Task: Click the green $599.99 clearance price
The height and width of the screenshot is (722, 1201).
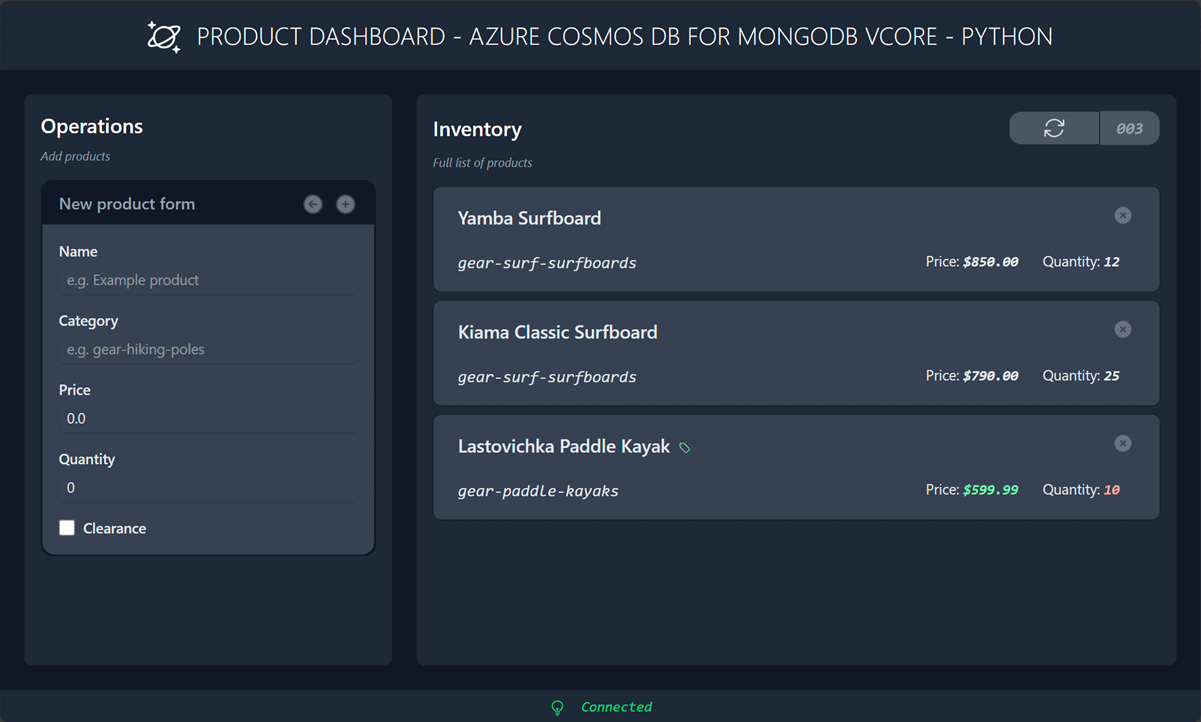Action: 990,490
